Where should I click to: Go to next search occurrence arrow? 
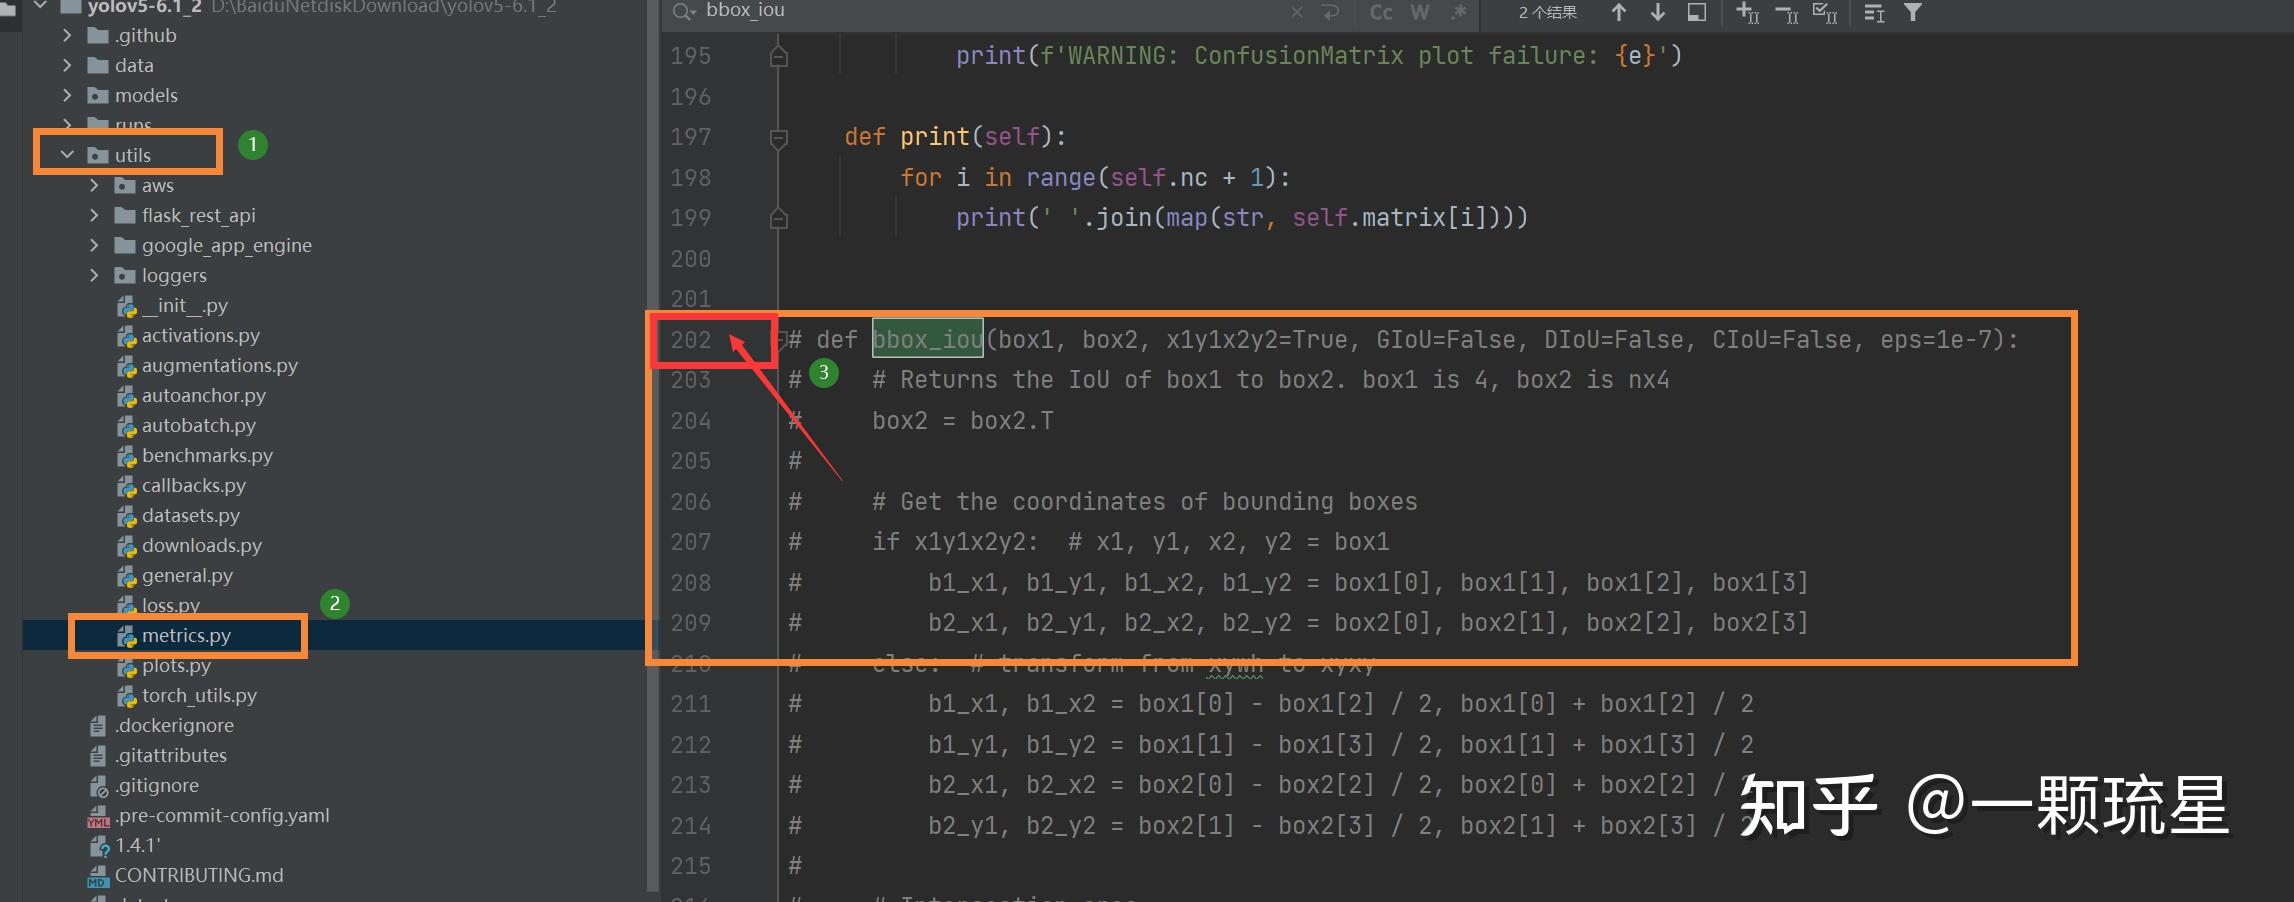point(1658,12)
